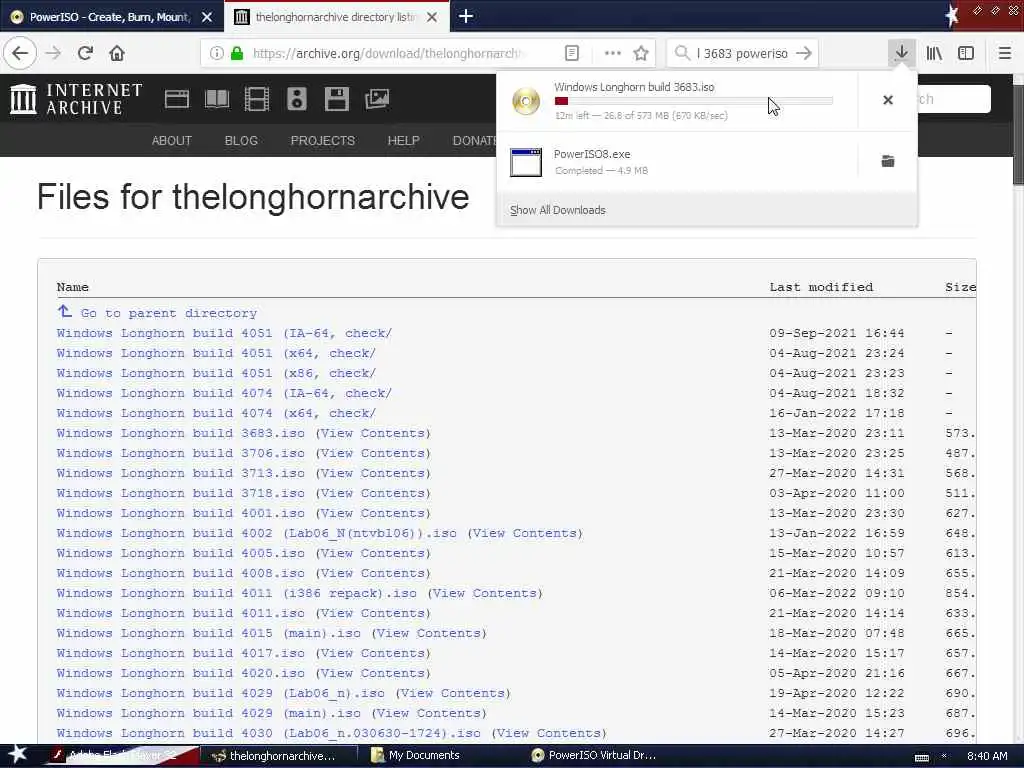1024x768 pixels.
Task: Open the browser home page
Action: coord(117,53)
